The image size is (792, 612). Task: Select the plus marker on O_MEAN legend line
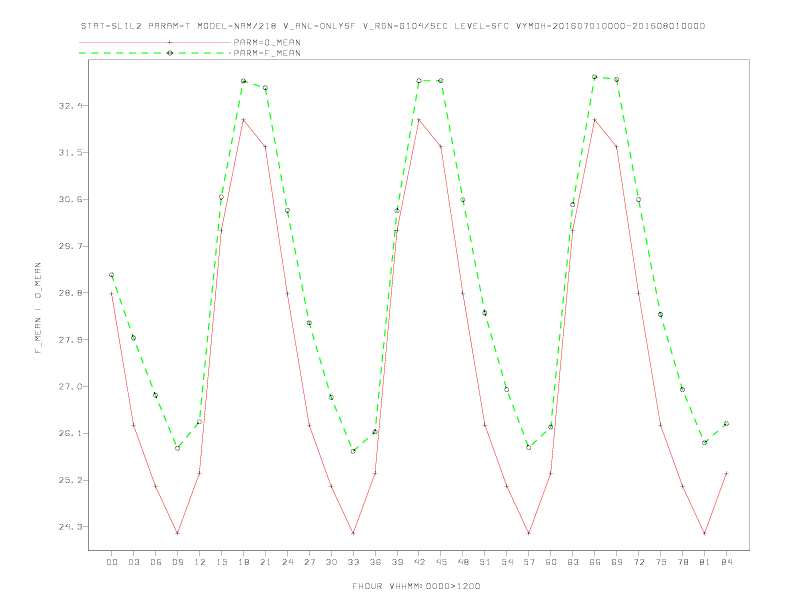tap(170, 42)
